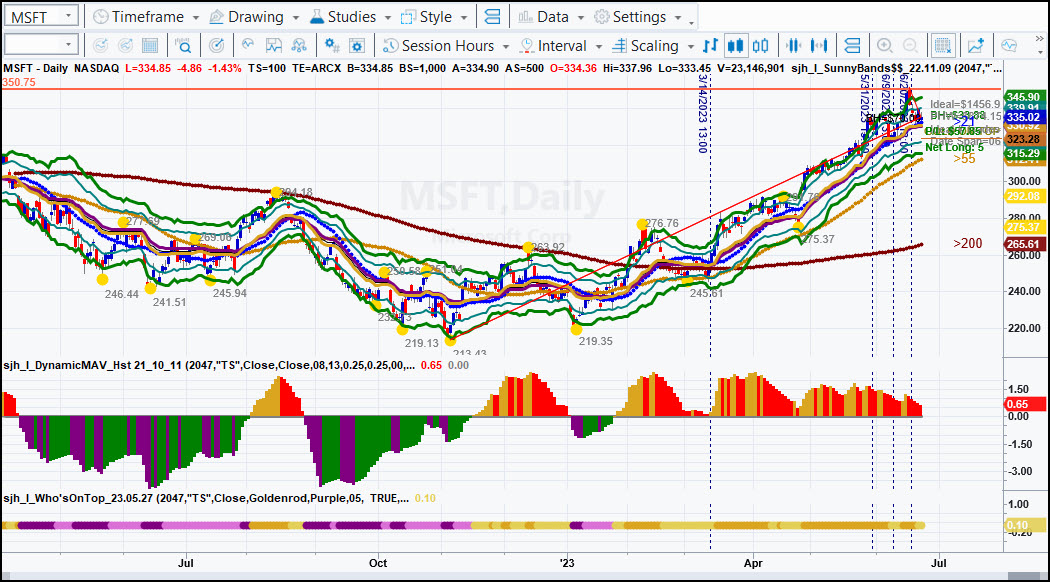Open the Settings menu
Image resolution: width=1050 pixels, height=582 pixels.
pos(631,17)
